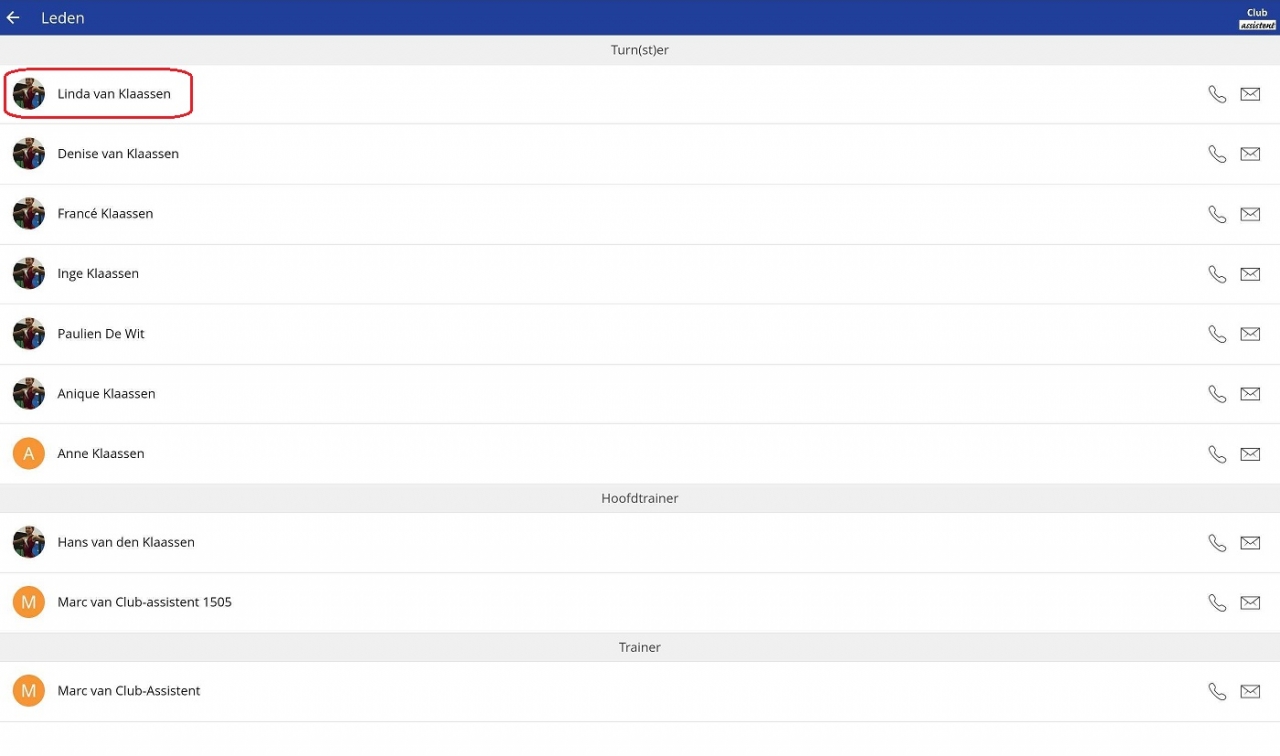The height and width of the screenshot is (756, 1280).
Task: Email Linda van Klaassen via envelope icon
Action: 1250,94
